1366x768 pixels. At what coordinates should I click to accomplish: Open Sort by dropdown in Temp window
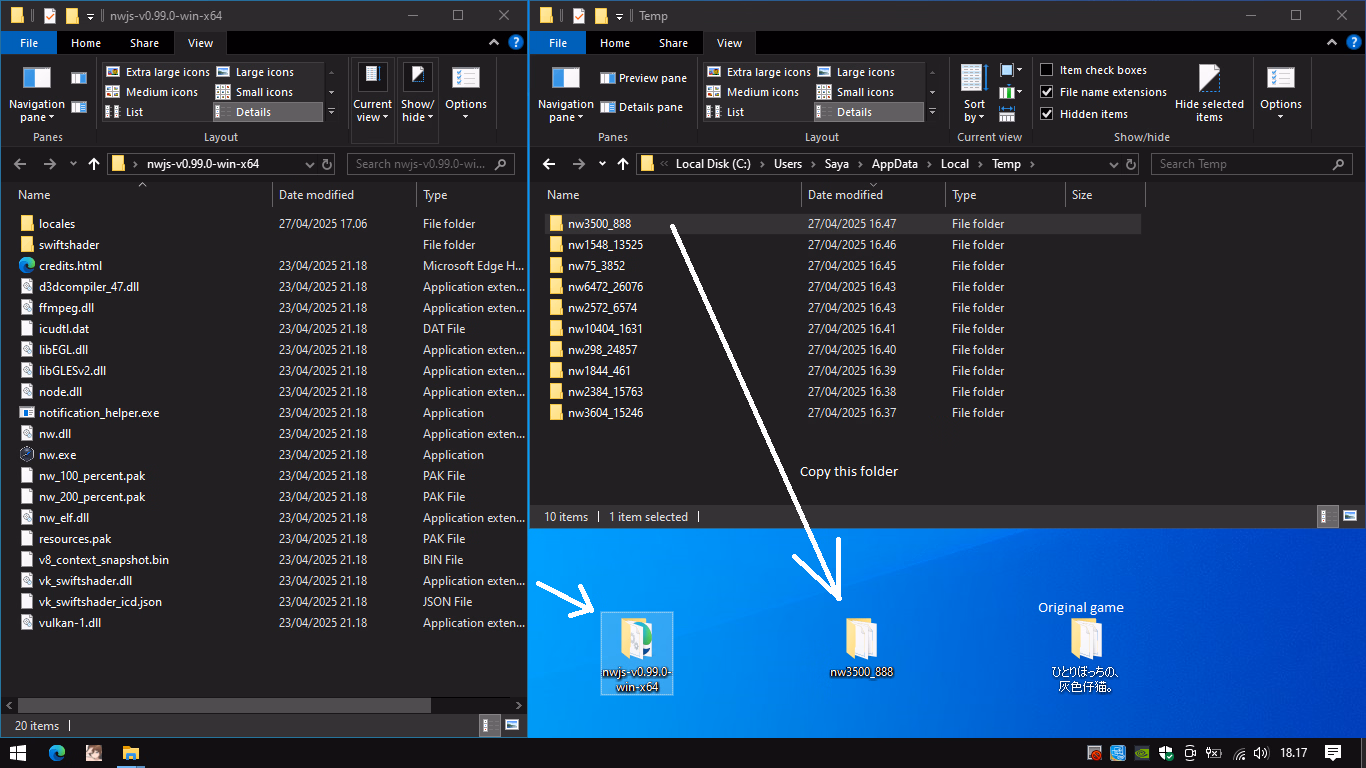(x=974, y=94)
